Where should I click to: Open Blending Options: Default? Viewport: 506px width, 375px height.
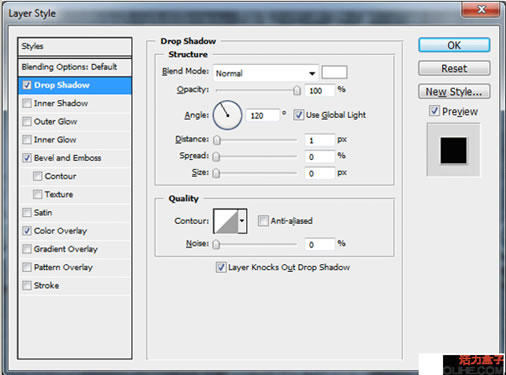[75, 67]
